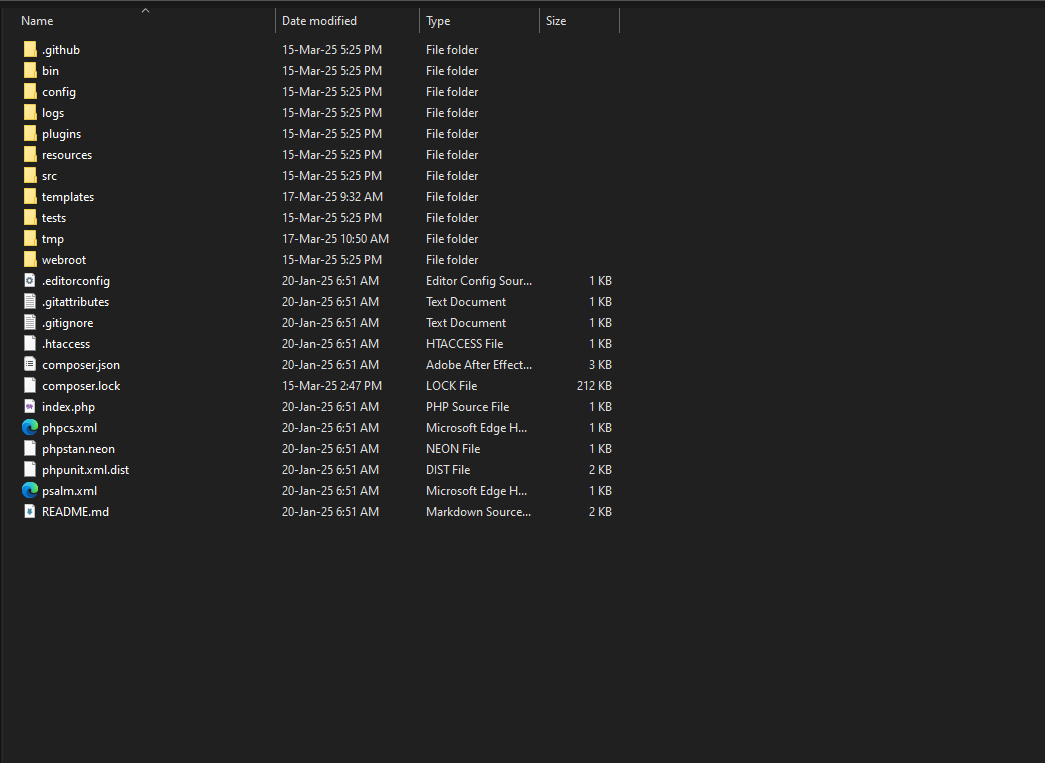Click the .editorconfig gear file icon
Image resolution: width=1045 pixels, height=763 pixels.
30,280
